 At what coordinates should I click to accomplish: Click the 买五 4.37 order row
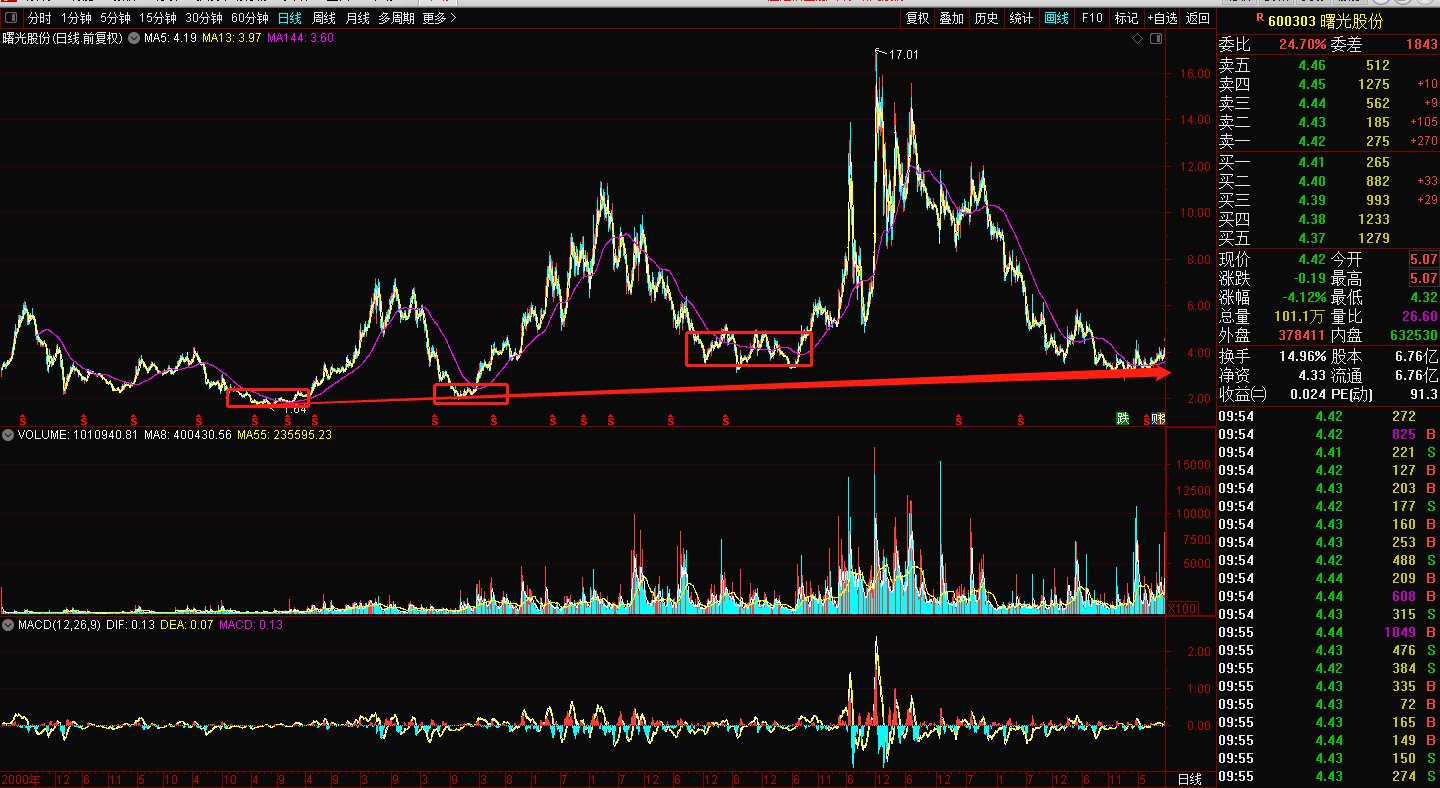(x=1327, y=238)
